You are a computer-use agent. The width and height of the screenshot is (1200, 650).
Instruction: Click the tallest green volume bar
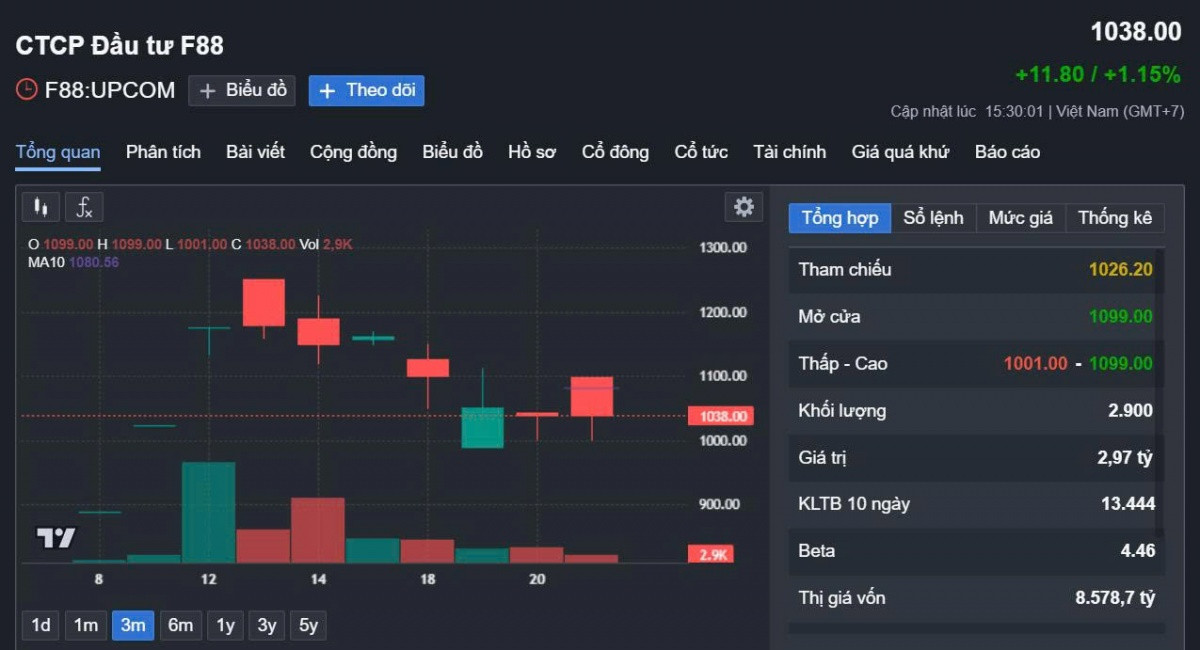tap(208, 512)
